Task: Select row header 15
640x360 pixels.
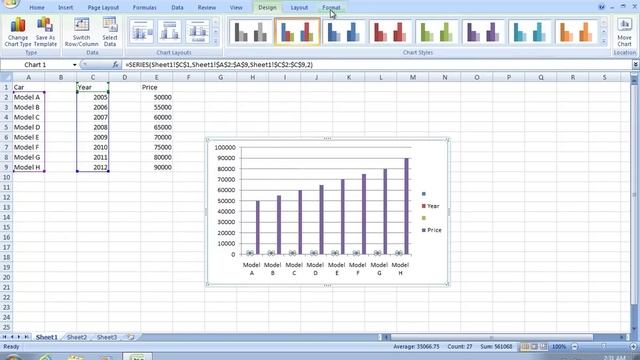Action: [x=6, y=227]
